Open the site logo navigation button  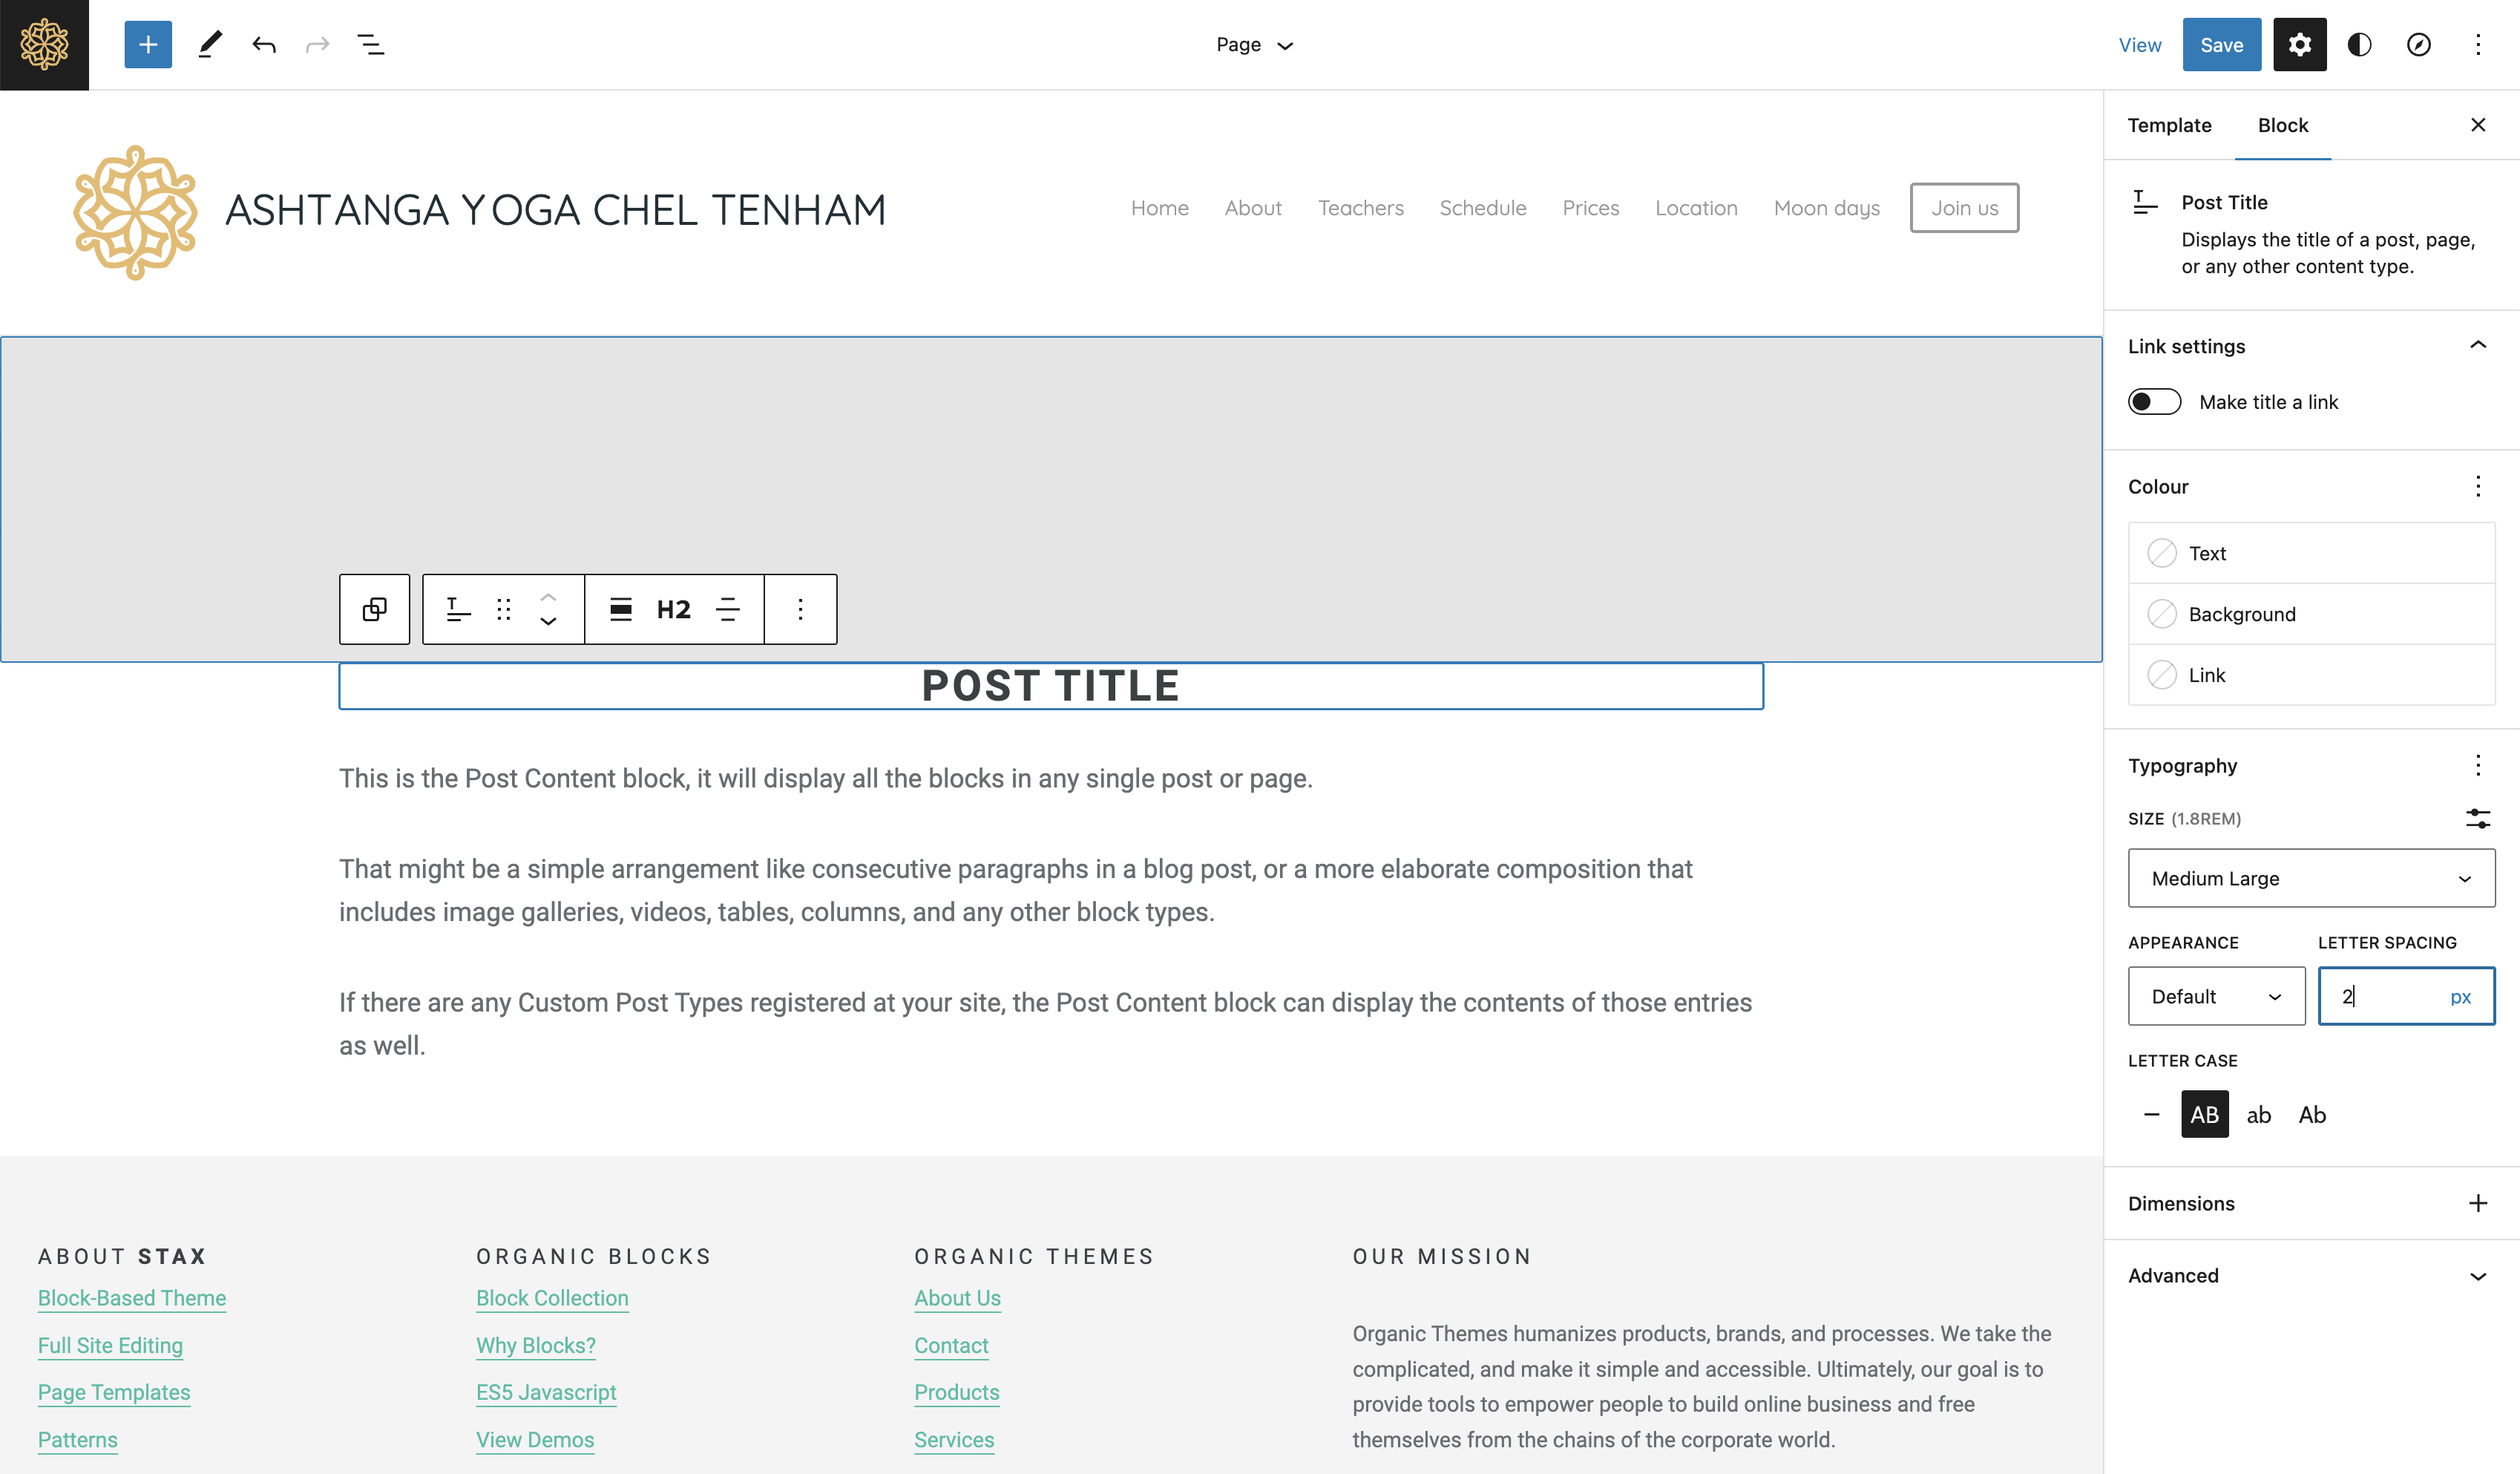point(44,45)
